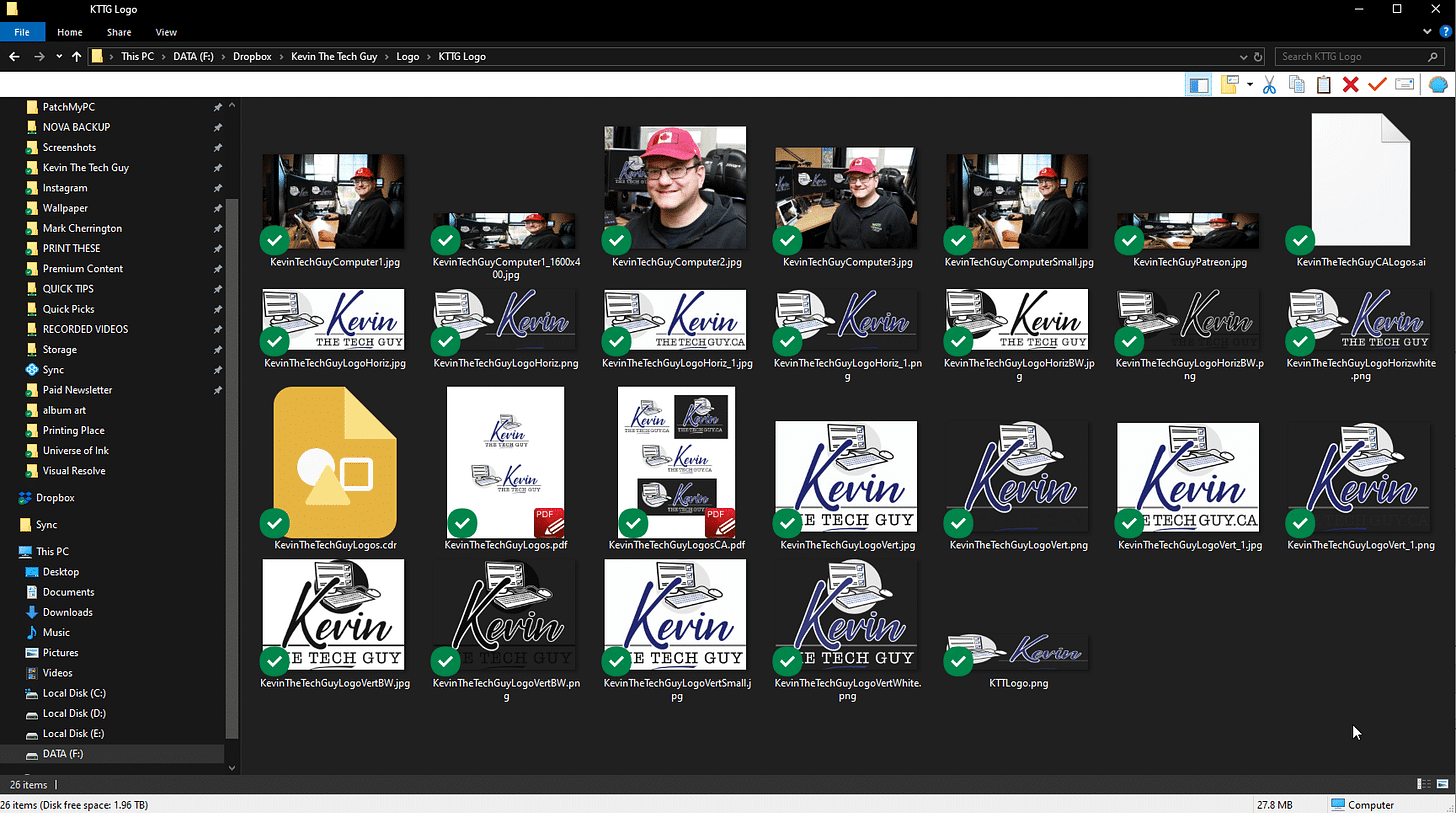Click the refresh button in address bar
This screenshot has height=813, width=1456.
1258,57
